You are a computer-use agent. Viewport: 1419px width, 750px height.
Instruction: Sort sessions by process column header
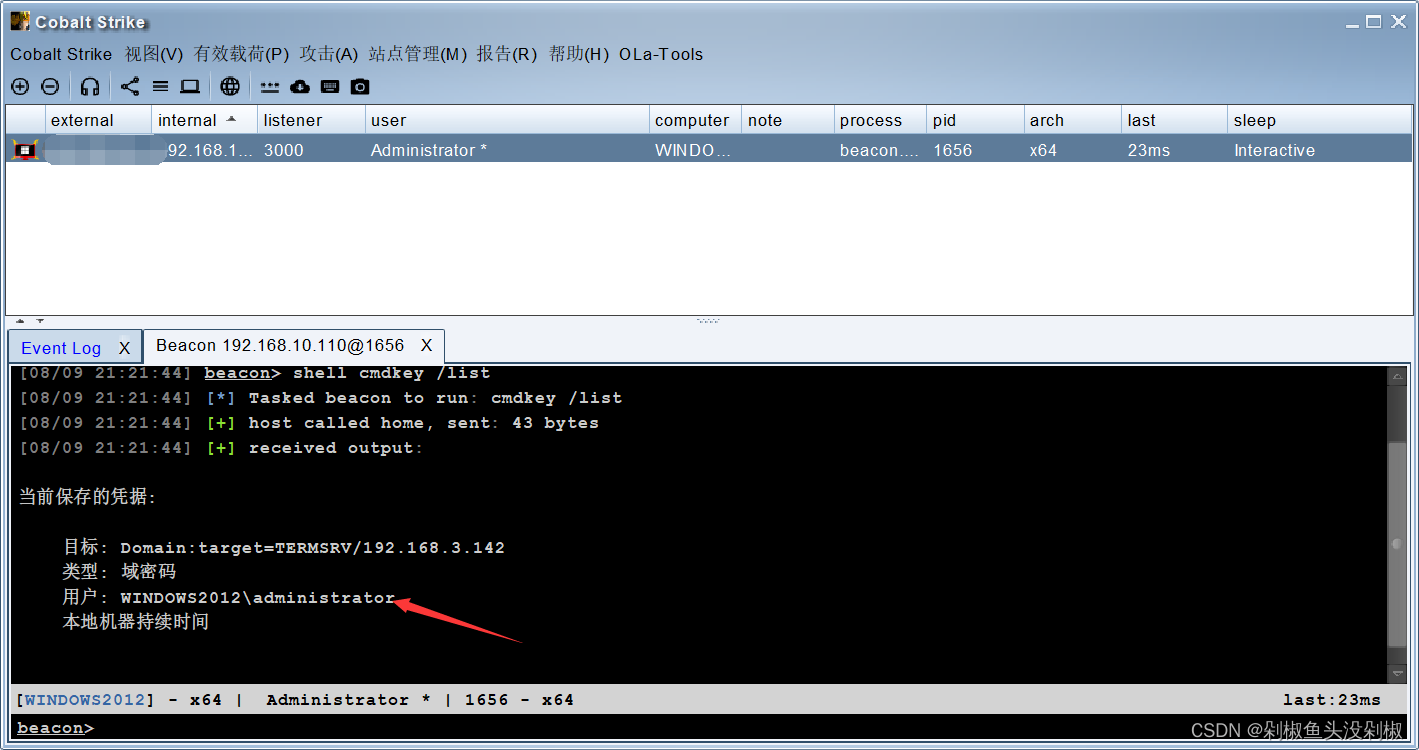point(880,120)
